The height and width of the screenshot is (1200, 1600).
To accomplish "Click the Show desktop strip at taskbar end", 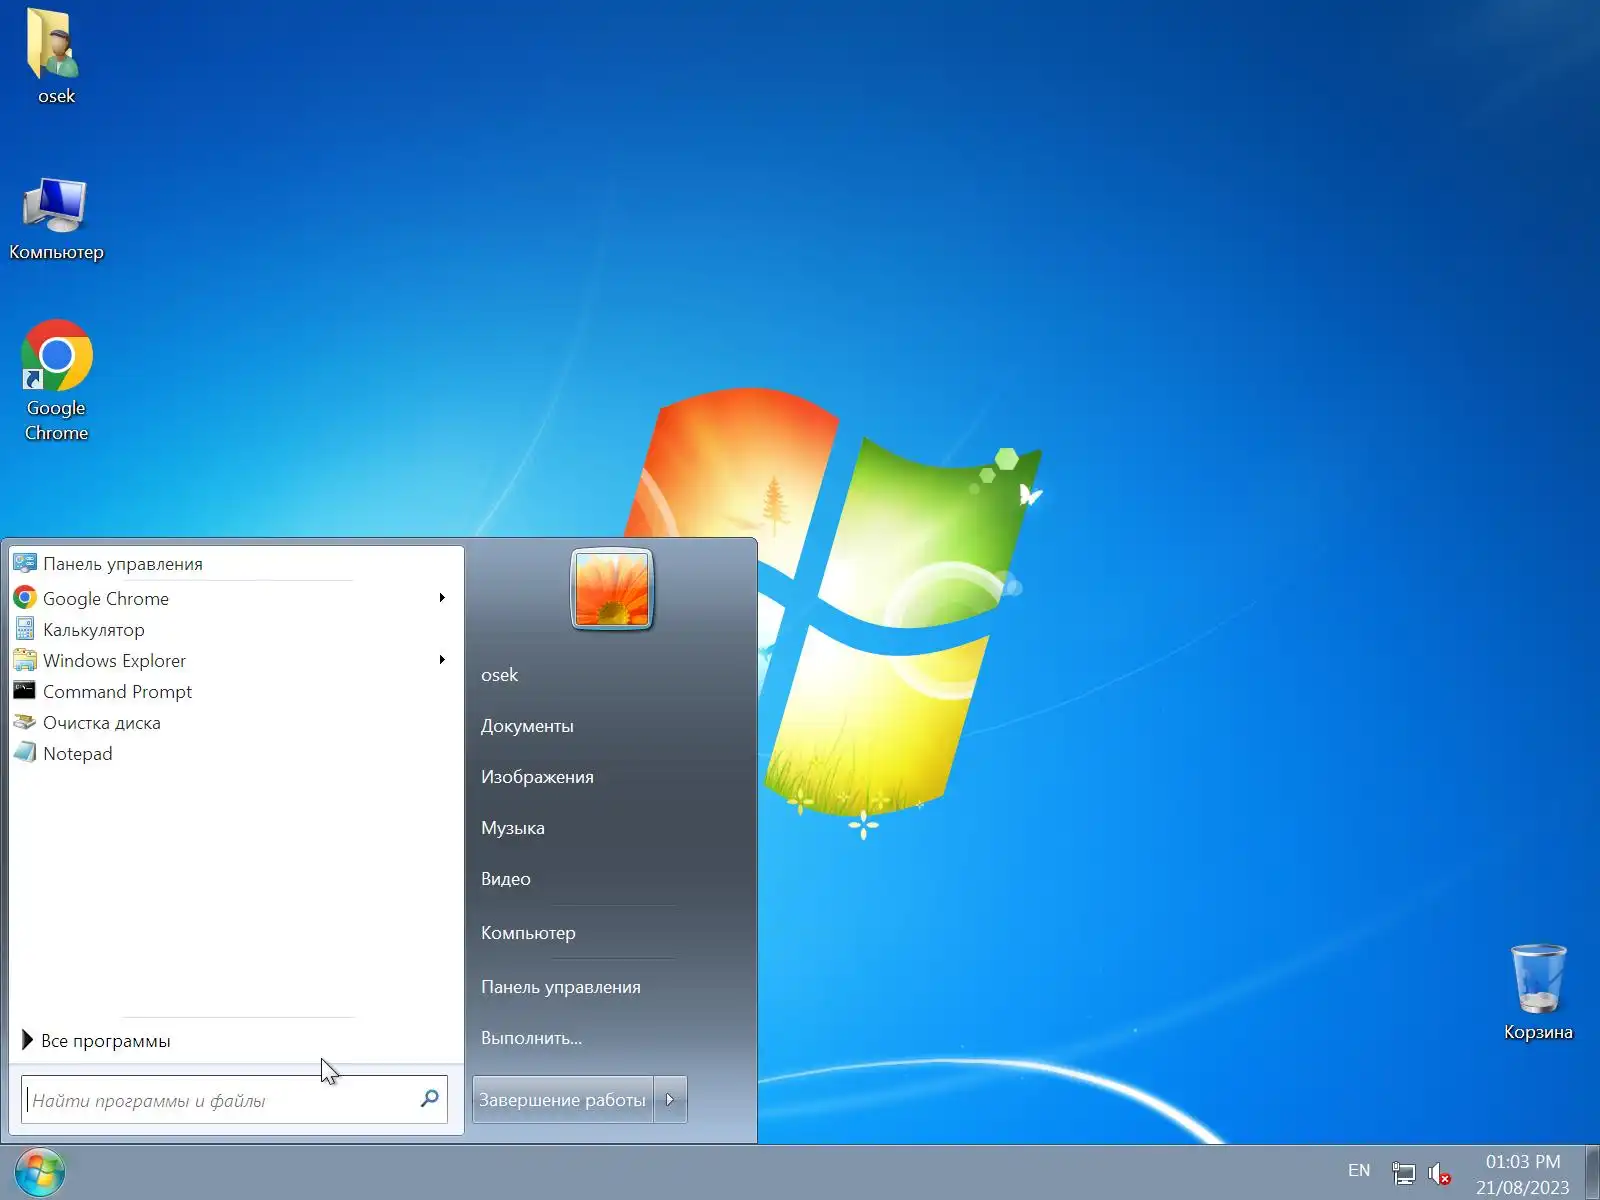I will (x=1592, y=1172).
